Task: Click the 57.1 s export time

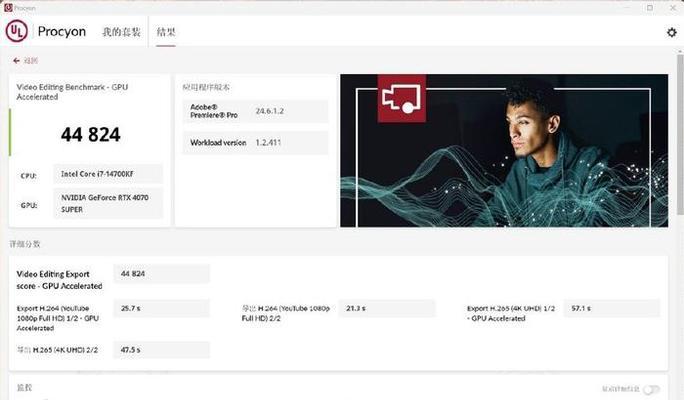Action: (612, 308)
